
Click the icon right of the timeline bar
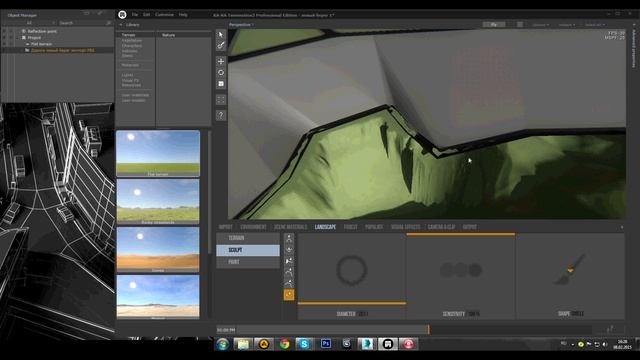click(610, 329)
